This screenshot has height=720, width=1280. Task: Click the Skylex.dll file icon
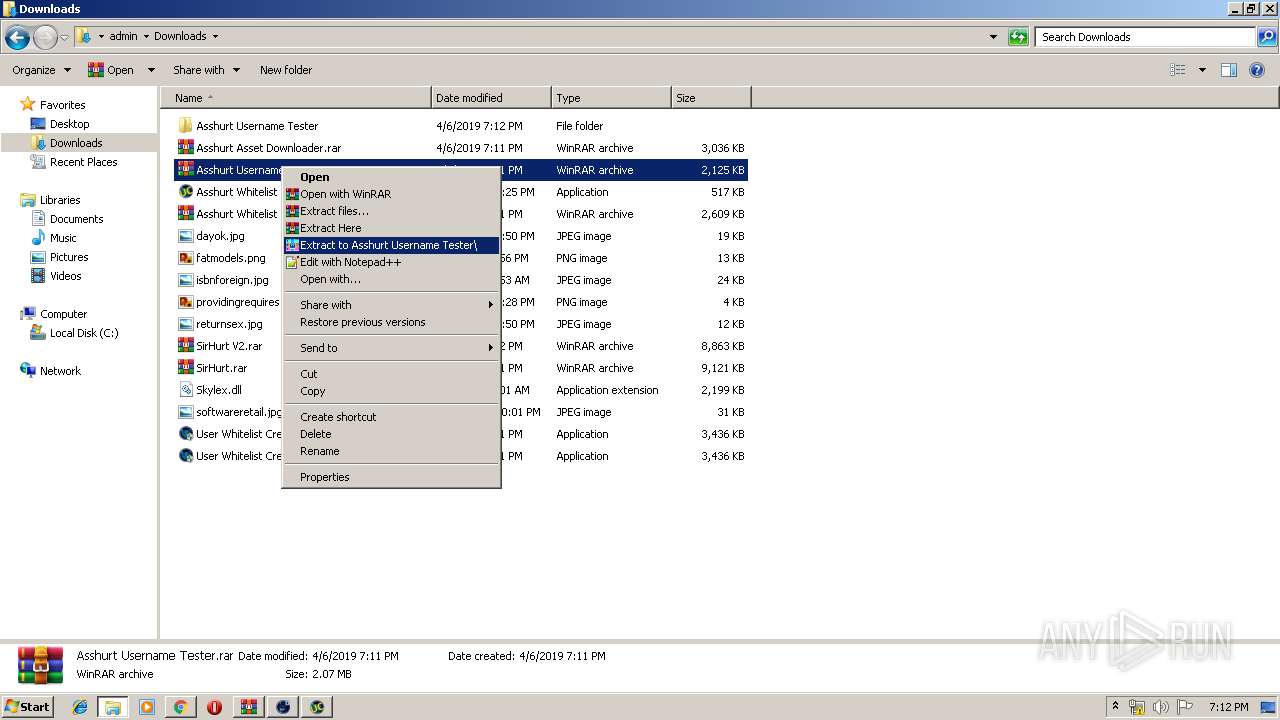coord(185,390)
